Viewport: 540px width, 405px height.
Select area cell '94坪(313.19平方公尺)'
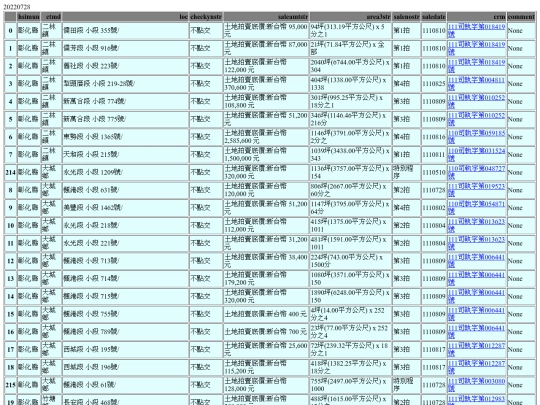(350, 30)
